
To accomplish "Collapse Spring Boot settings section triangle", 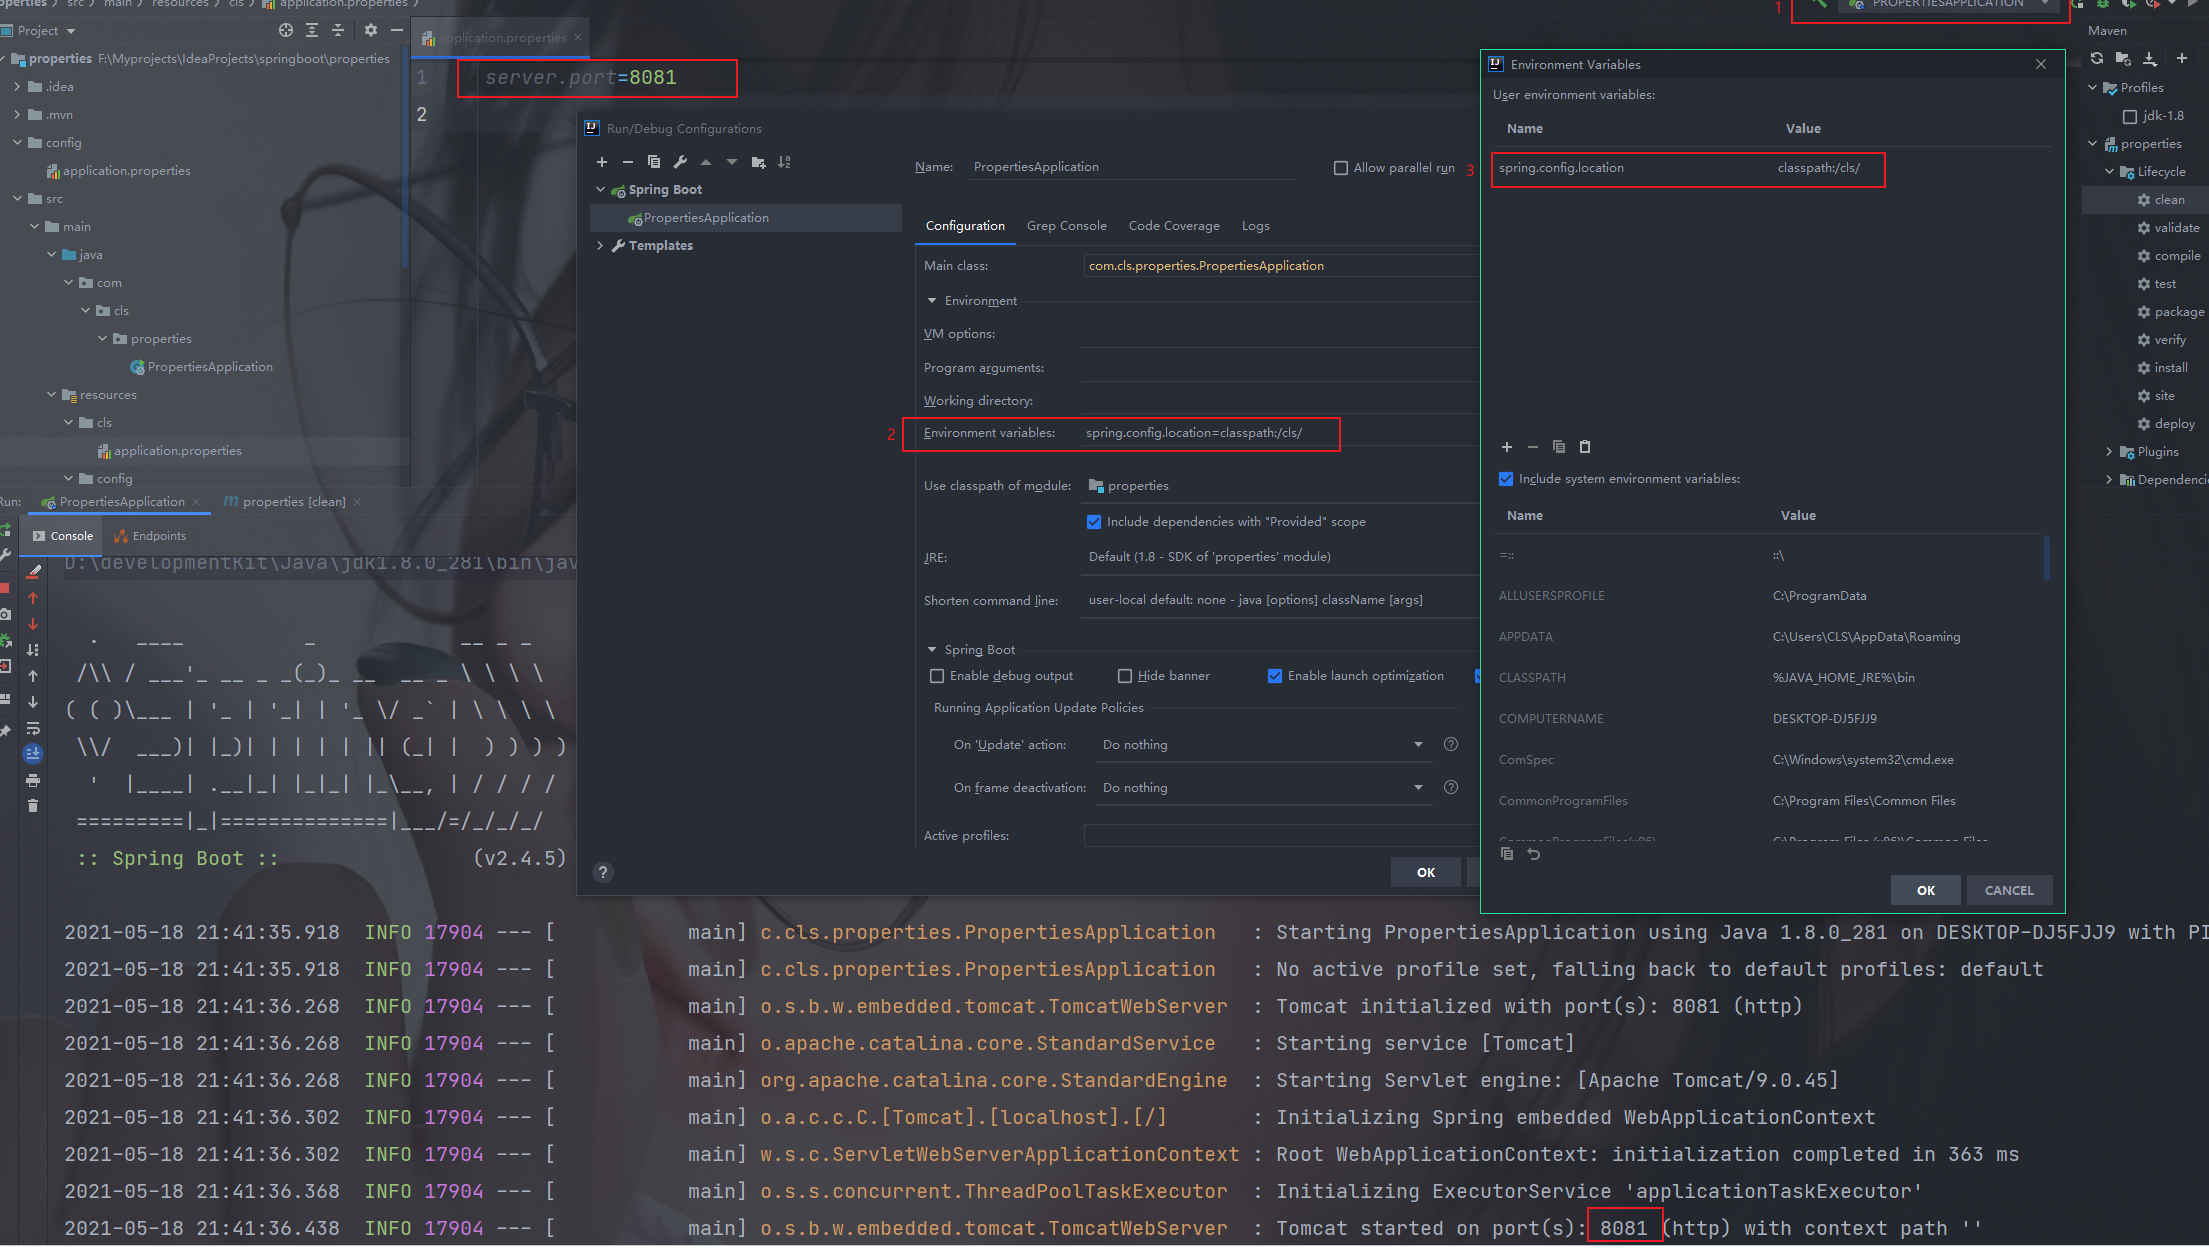I will click(x=932, y=650).
